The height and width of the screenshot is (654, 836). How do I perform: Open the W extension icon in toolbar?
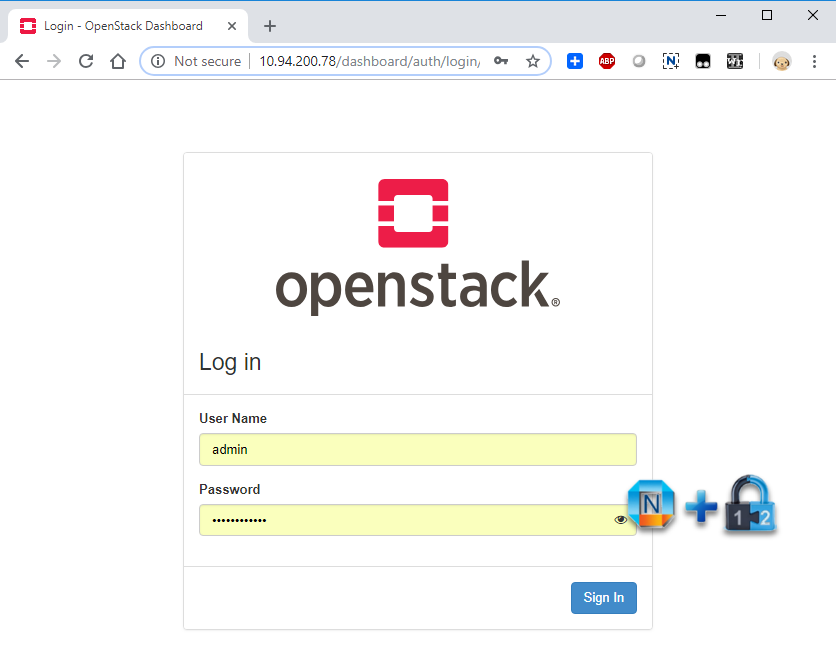[x=735, y=61]
